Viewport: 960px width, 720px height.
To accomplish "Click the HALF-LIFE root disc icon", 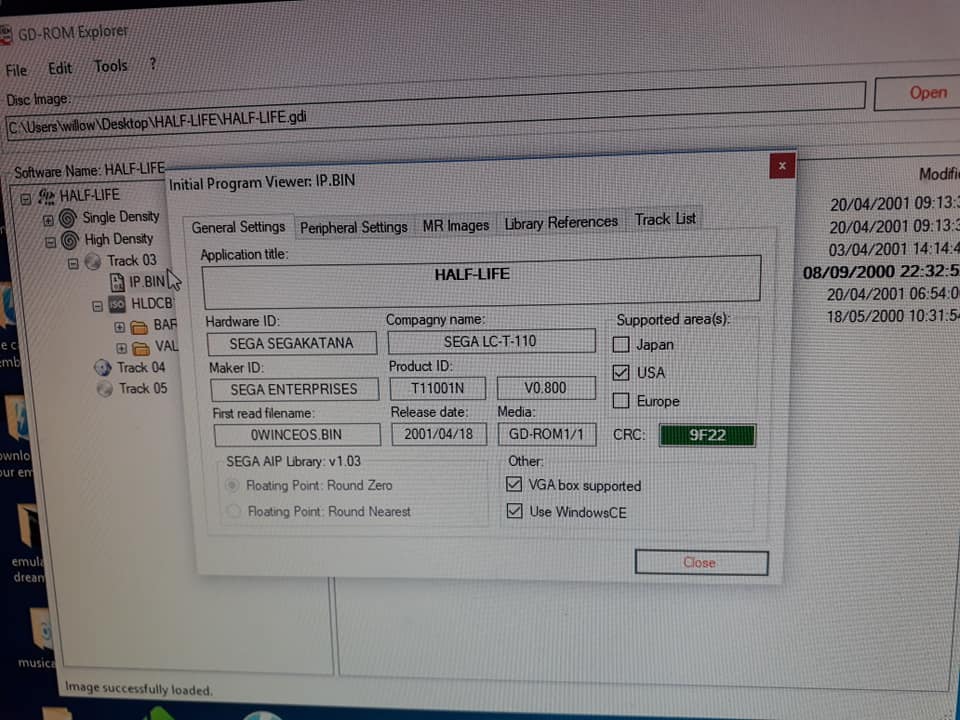I will click(x=47, y=197).
